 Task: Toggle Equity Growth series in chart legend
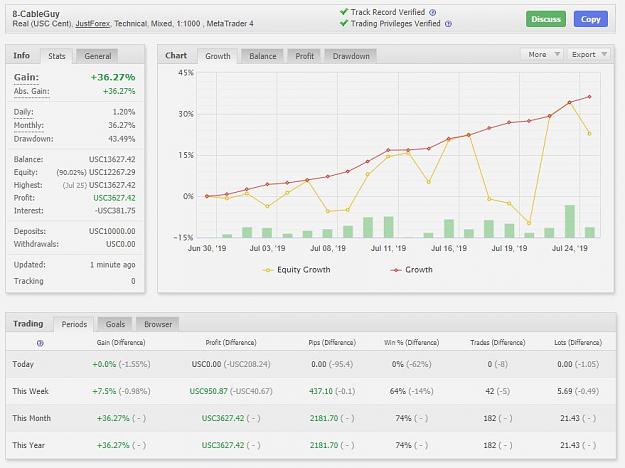pos(296,270)
